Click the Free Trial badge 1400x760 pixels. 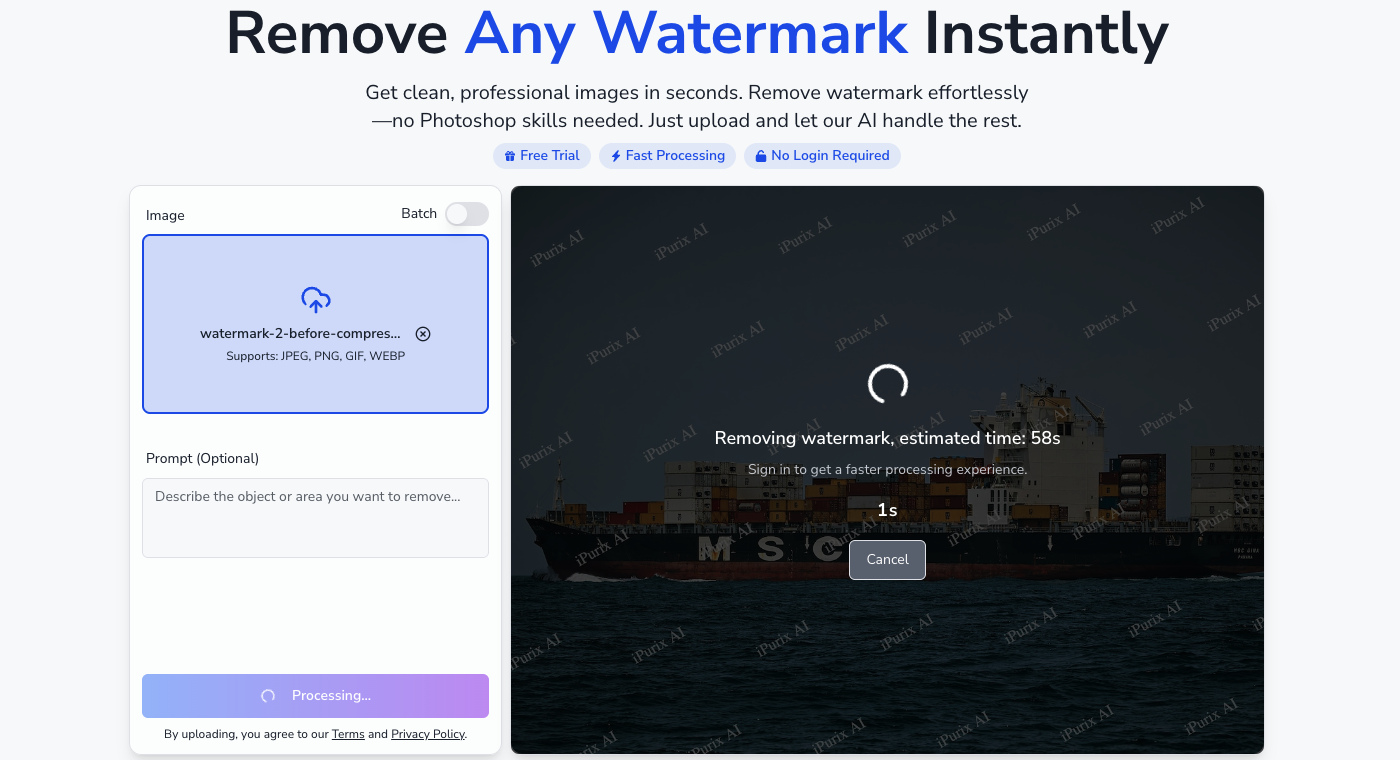pyautogui.click(x=542, y=156)
